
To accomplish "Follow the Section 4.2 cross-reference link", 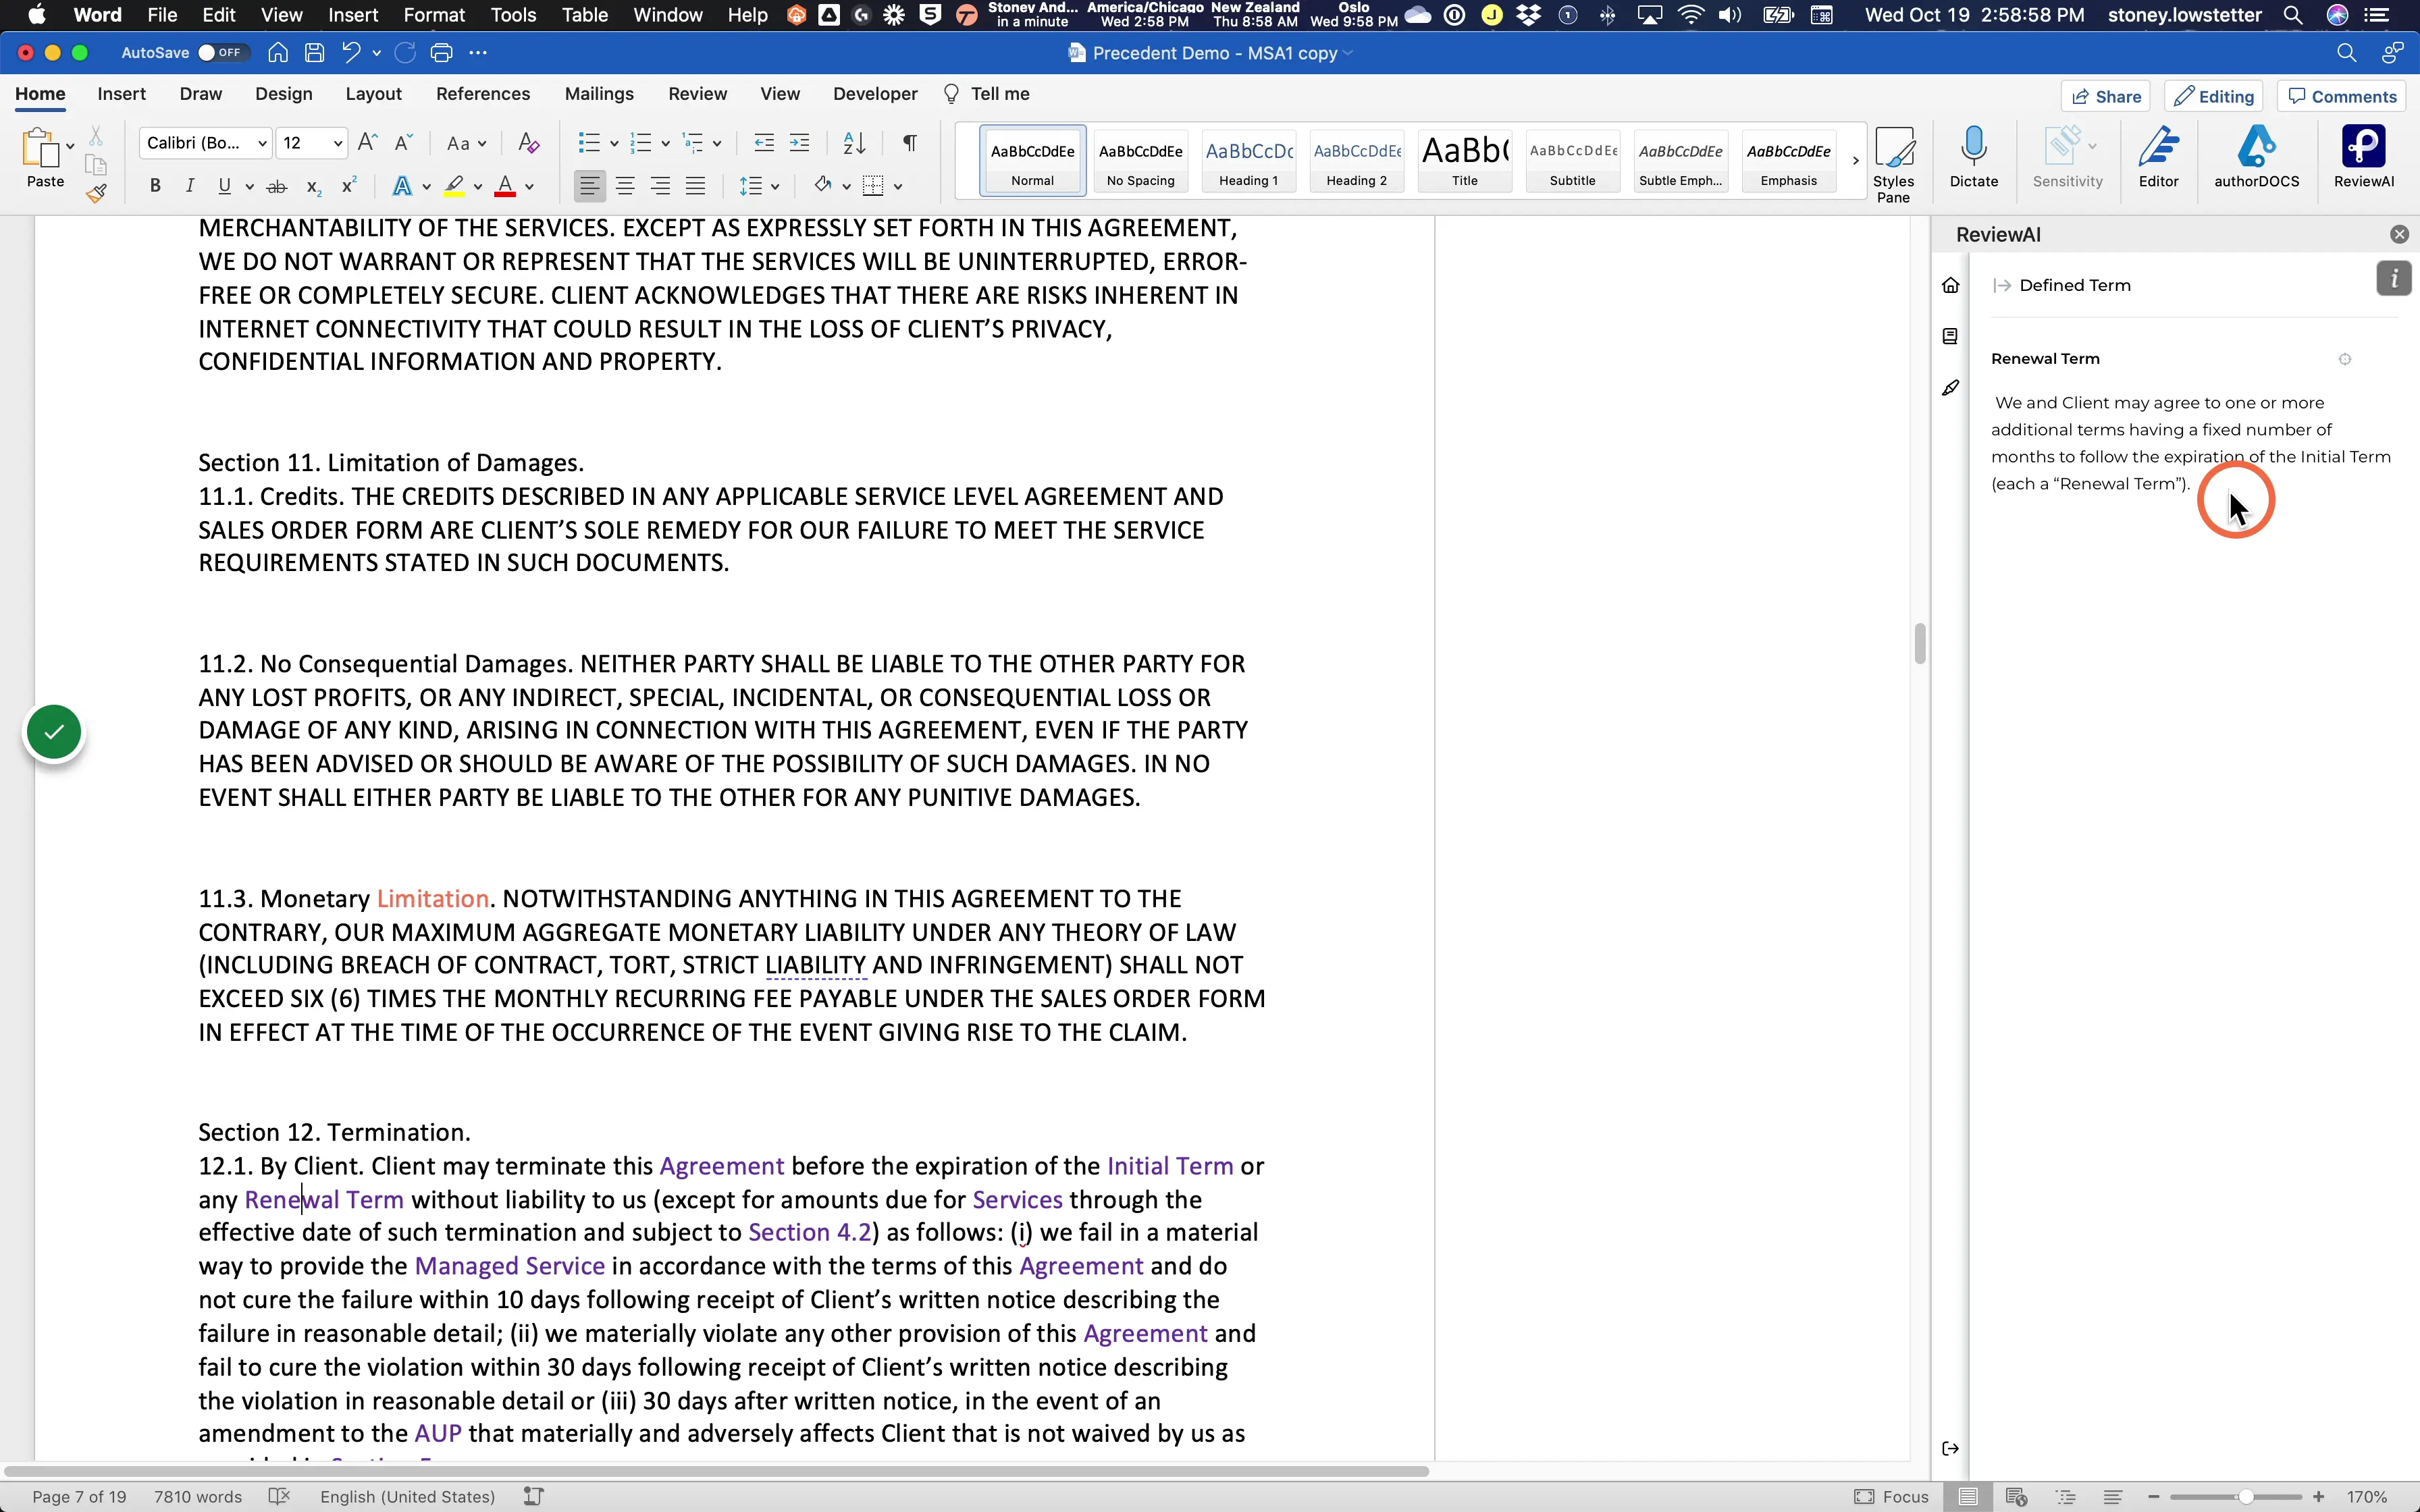I will (x=810, y=1232).
